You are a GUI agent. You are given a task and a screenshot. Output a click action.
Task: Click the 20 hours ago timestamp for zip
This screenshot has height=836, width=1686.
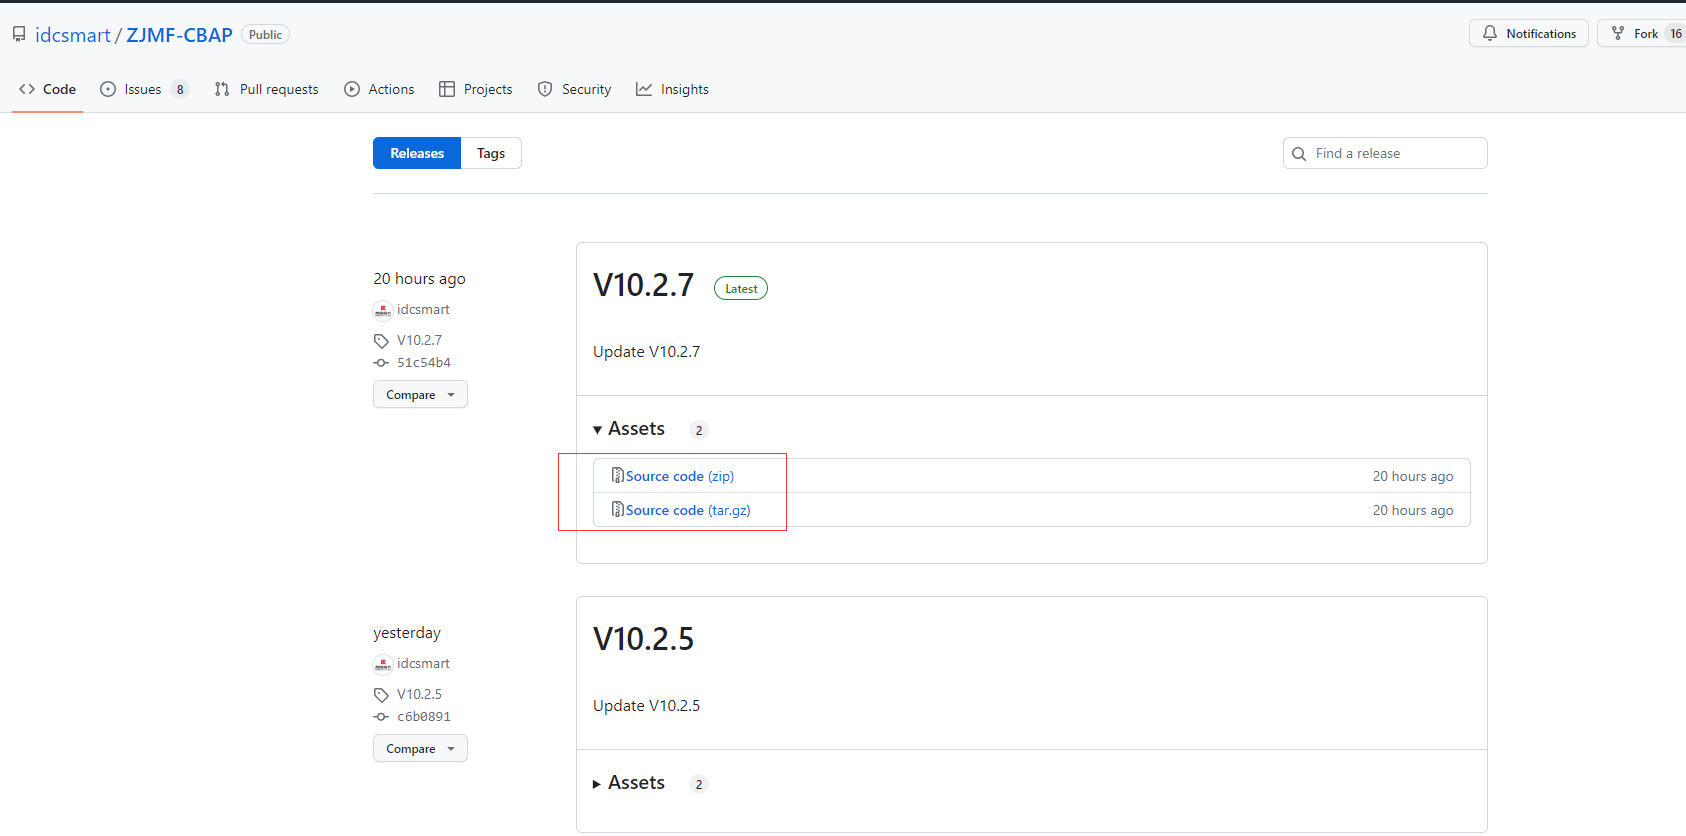(1413, 476)
